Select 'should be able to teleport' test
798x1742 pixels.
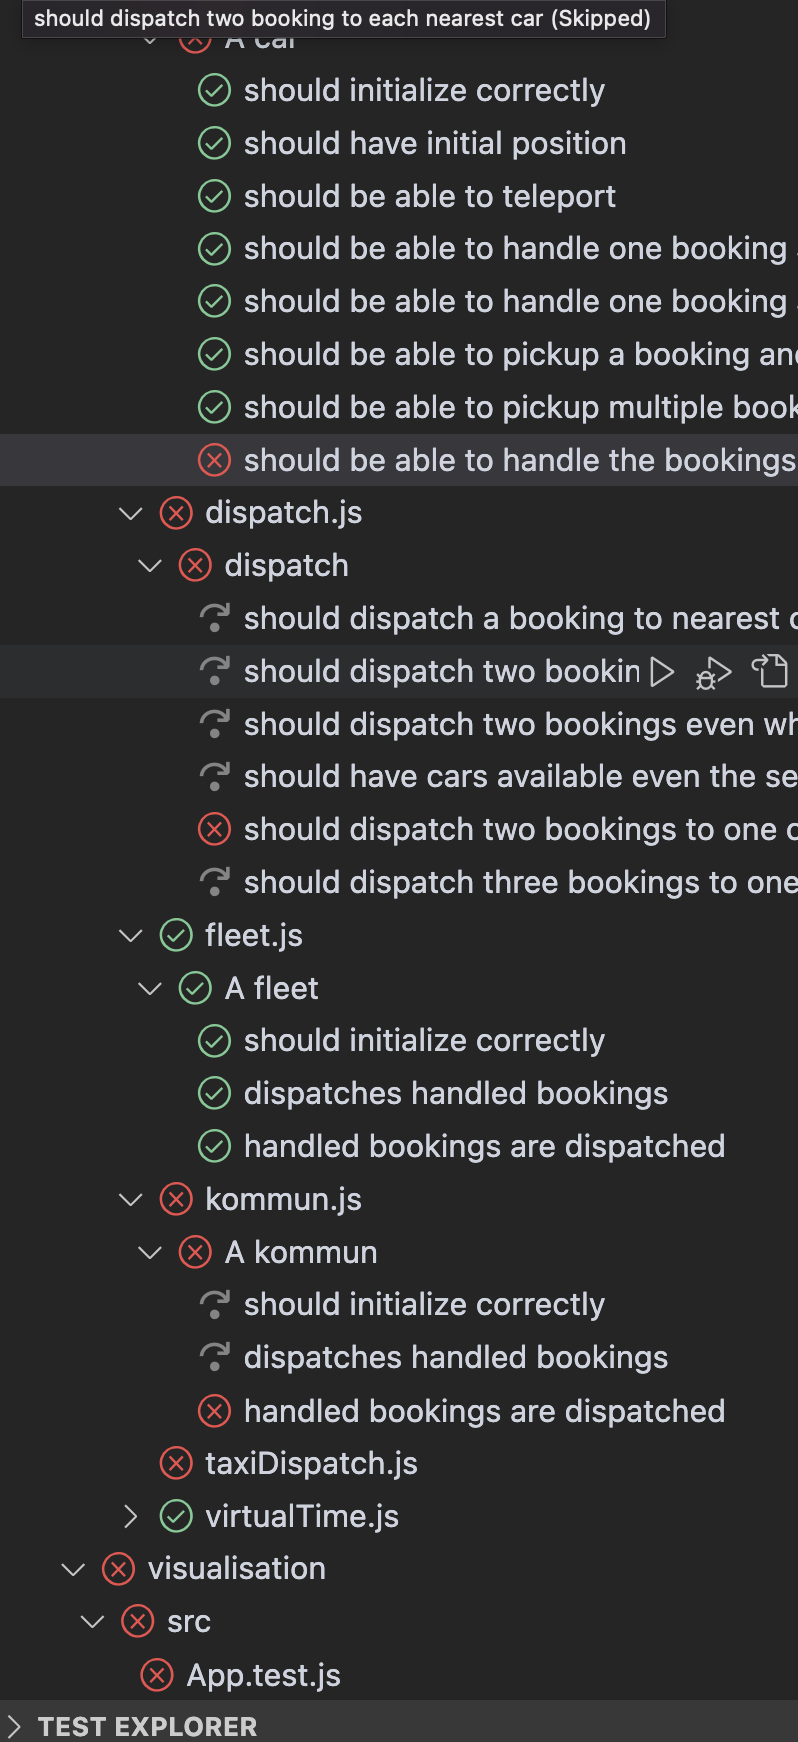[430, 196]
